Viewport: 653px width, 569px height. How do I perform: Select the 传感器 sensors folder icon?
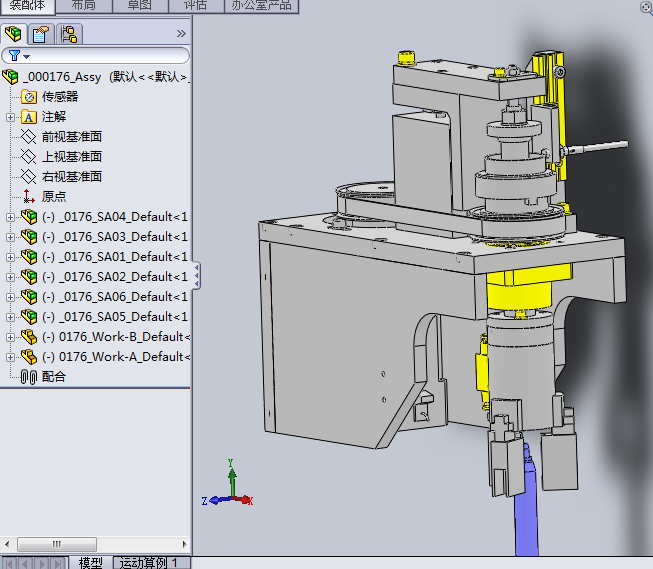[x=28, y=97]
